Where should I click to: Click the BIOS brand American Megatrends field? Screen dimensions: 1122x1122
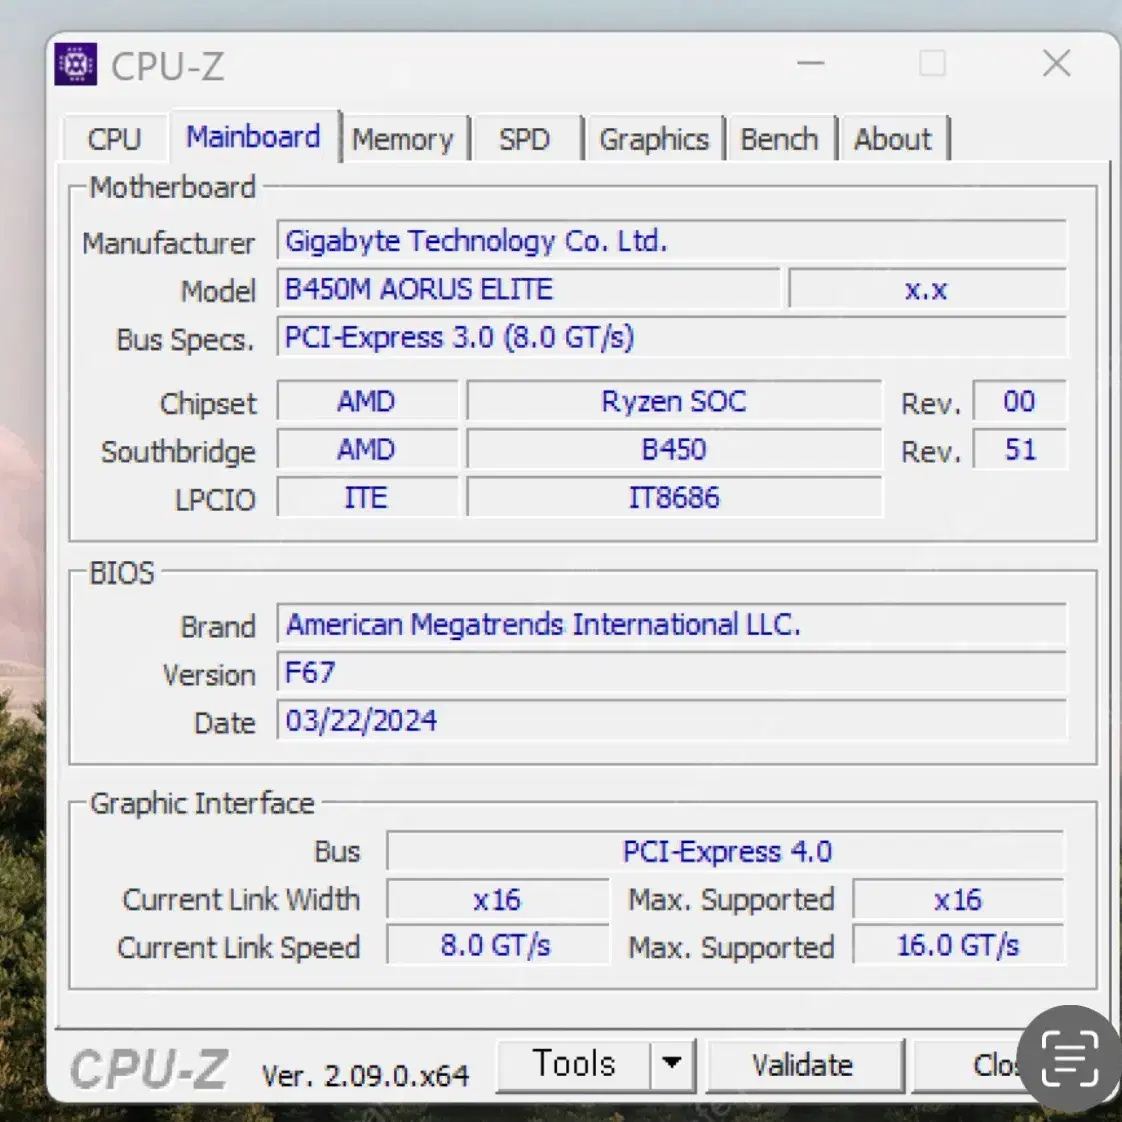pyautogui.click(x=671, y=624)
